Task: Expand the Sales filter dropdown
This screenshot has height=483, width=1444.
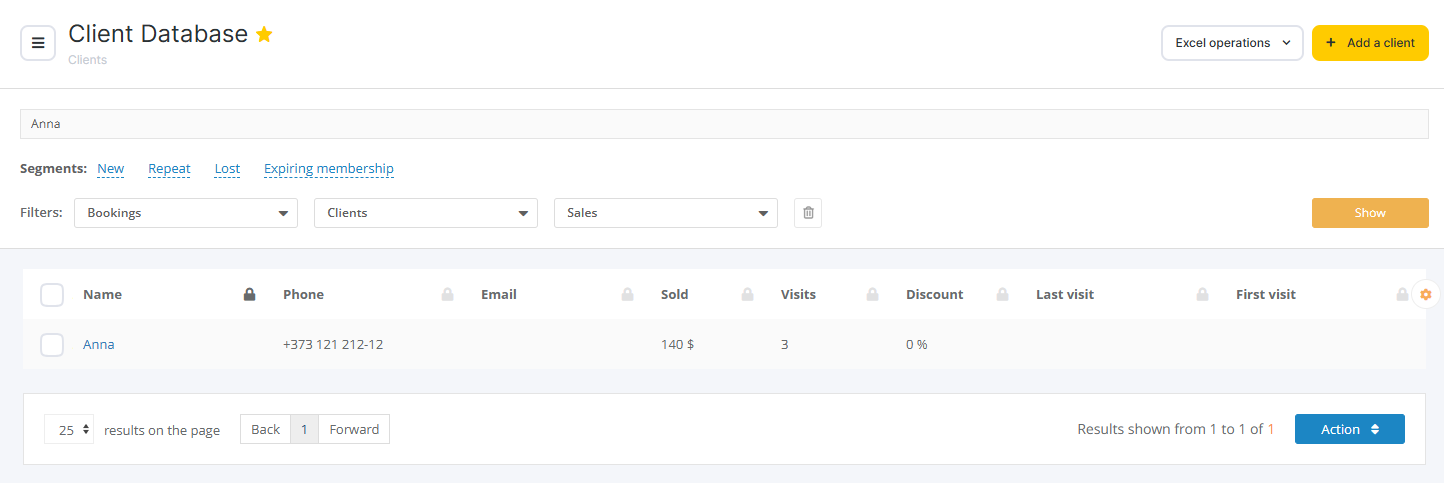Action: click(666, 213)
